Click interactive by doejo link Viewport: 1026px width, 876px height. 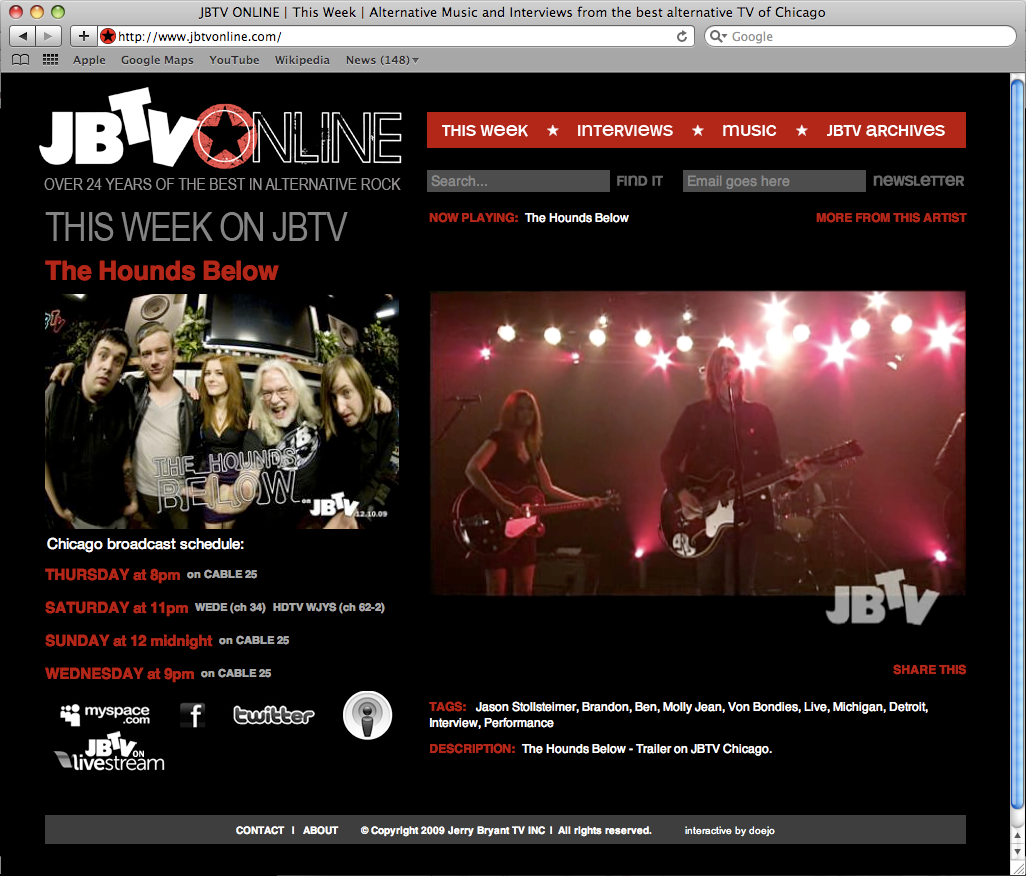coord(730,830)
